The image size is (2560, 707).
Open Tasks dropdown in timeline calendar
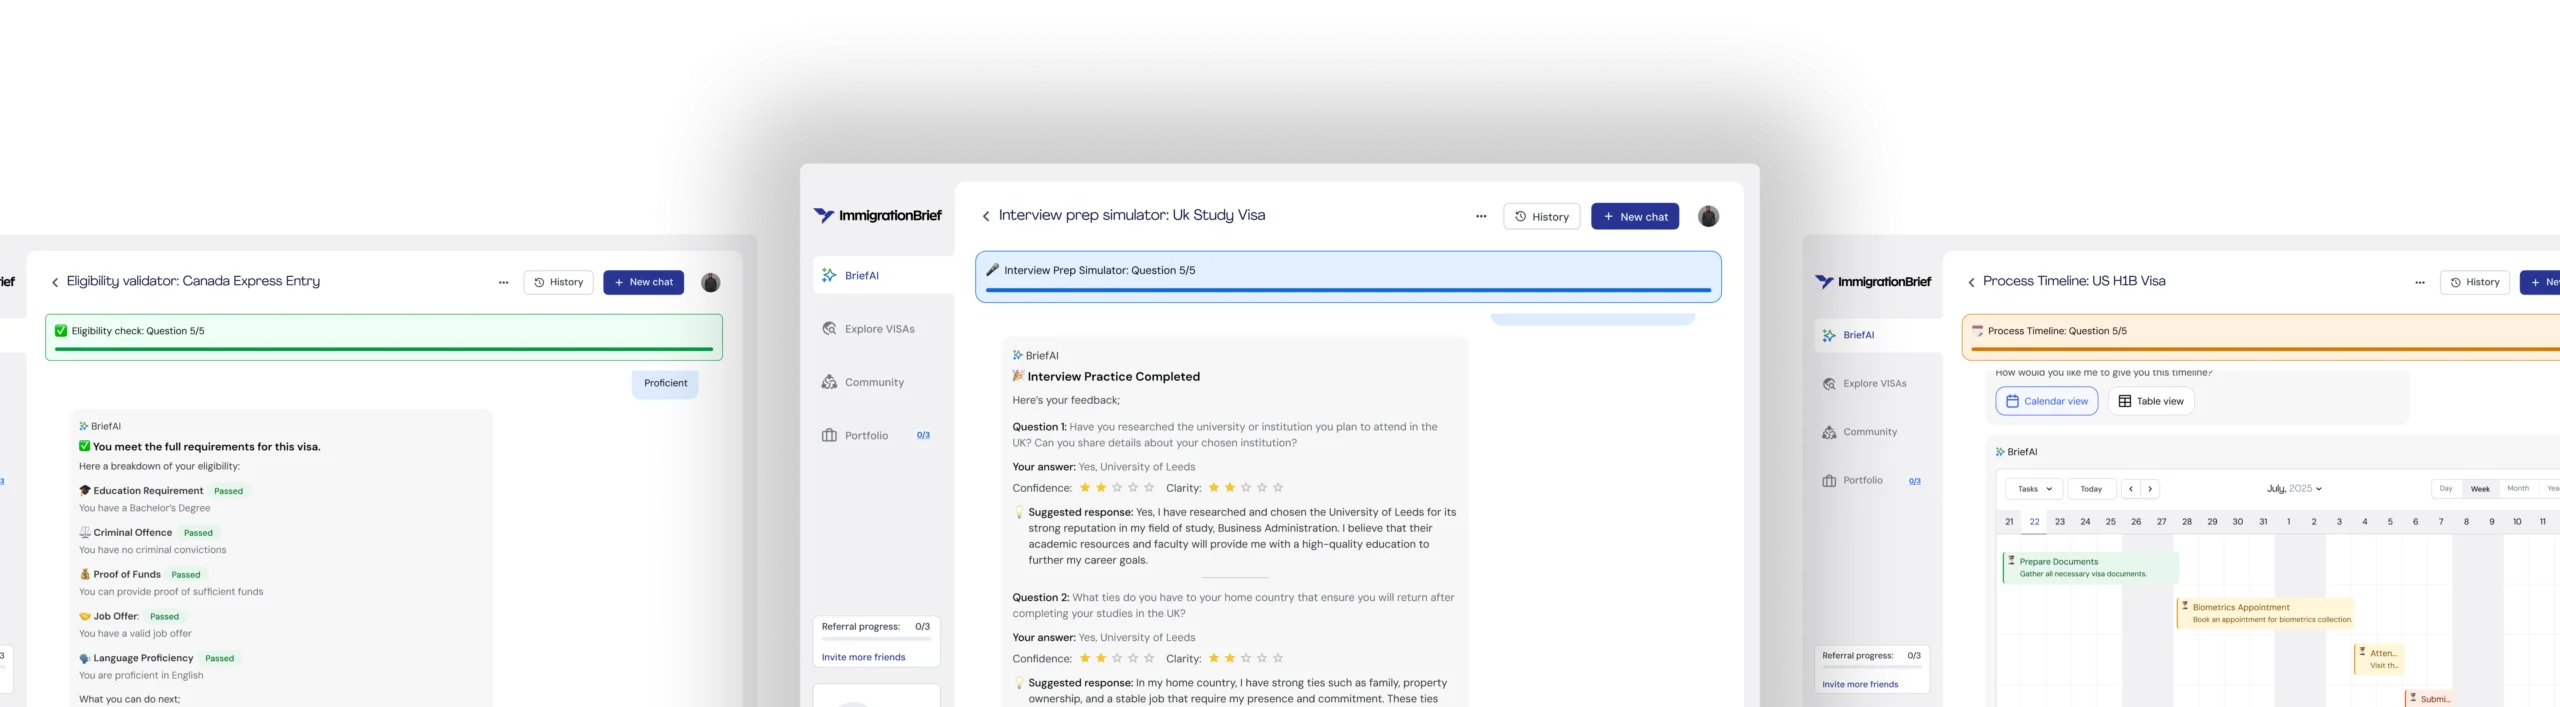coord(2034,489)
